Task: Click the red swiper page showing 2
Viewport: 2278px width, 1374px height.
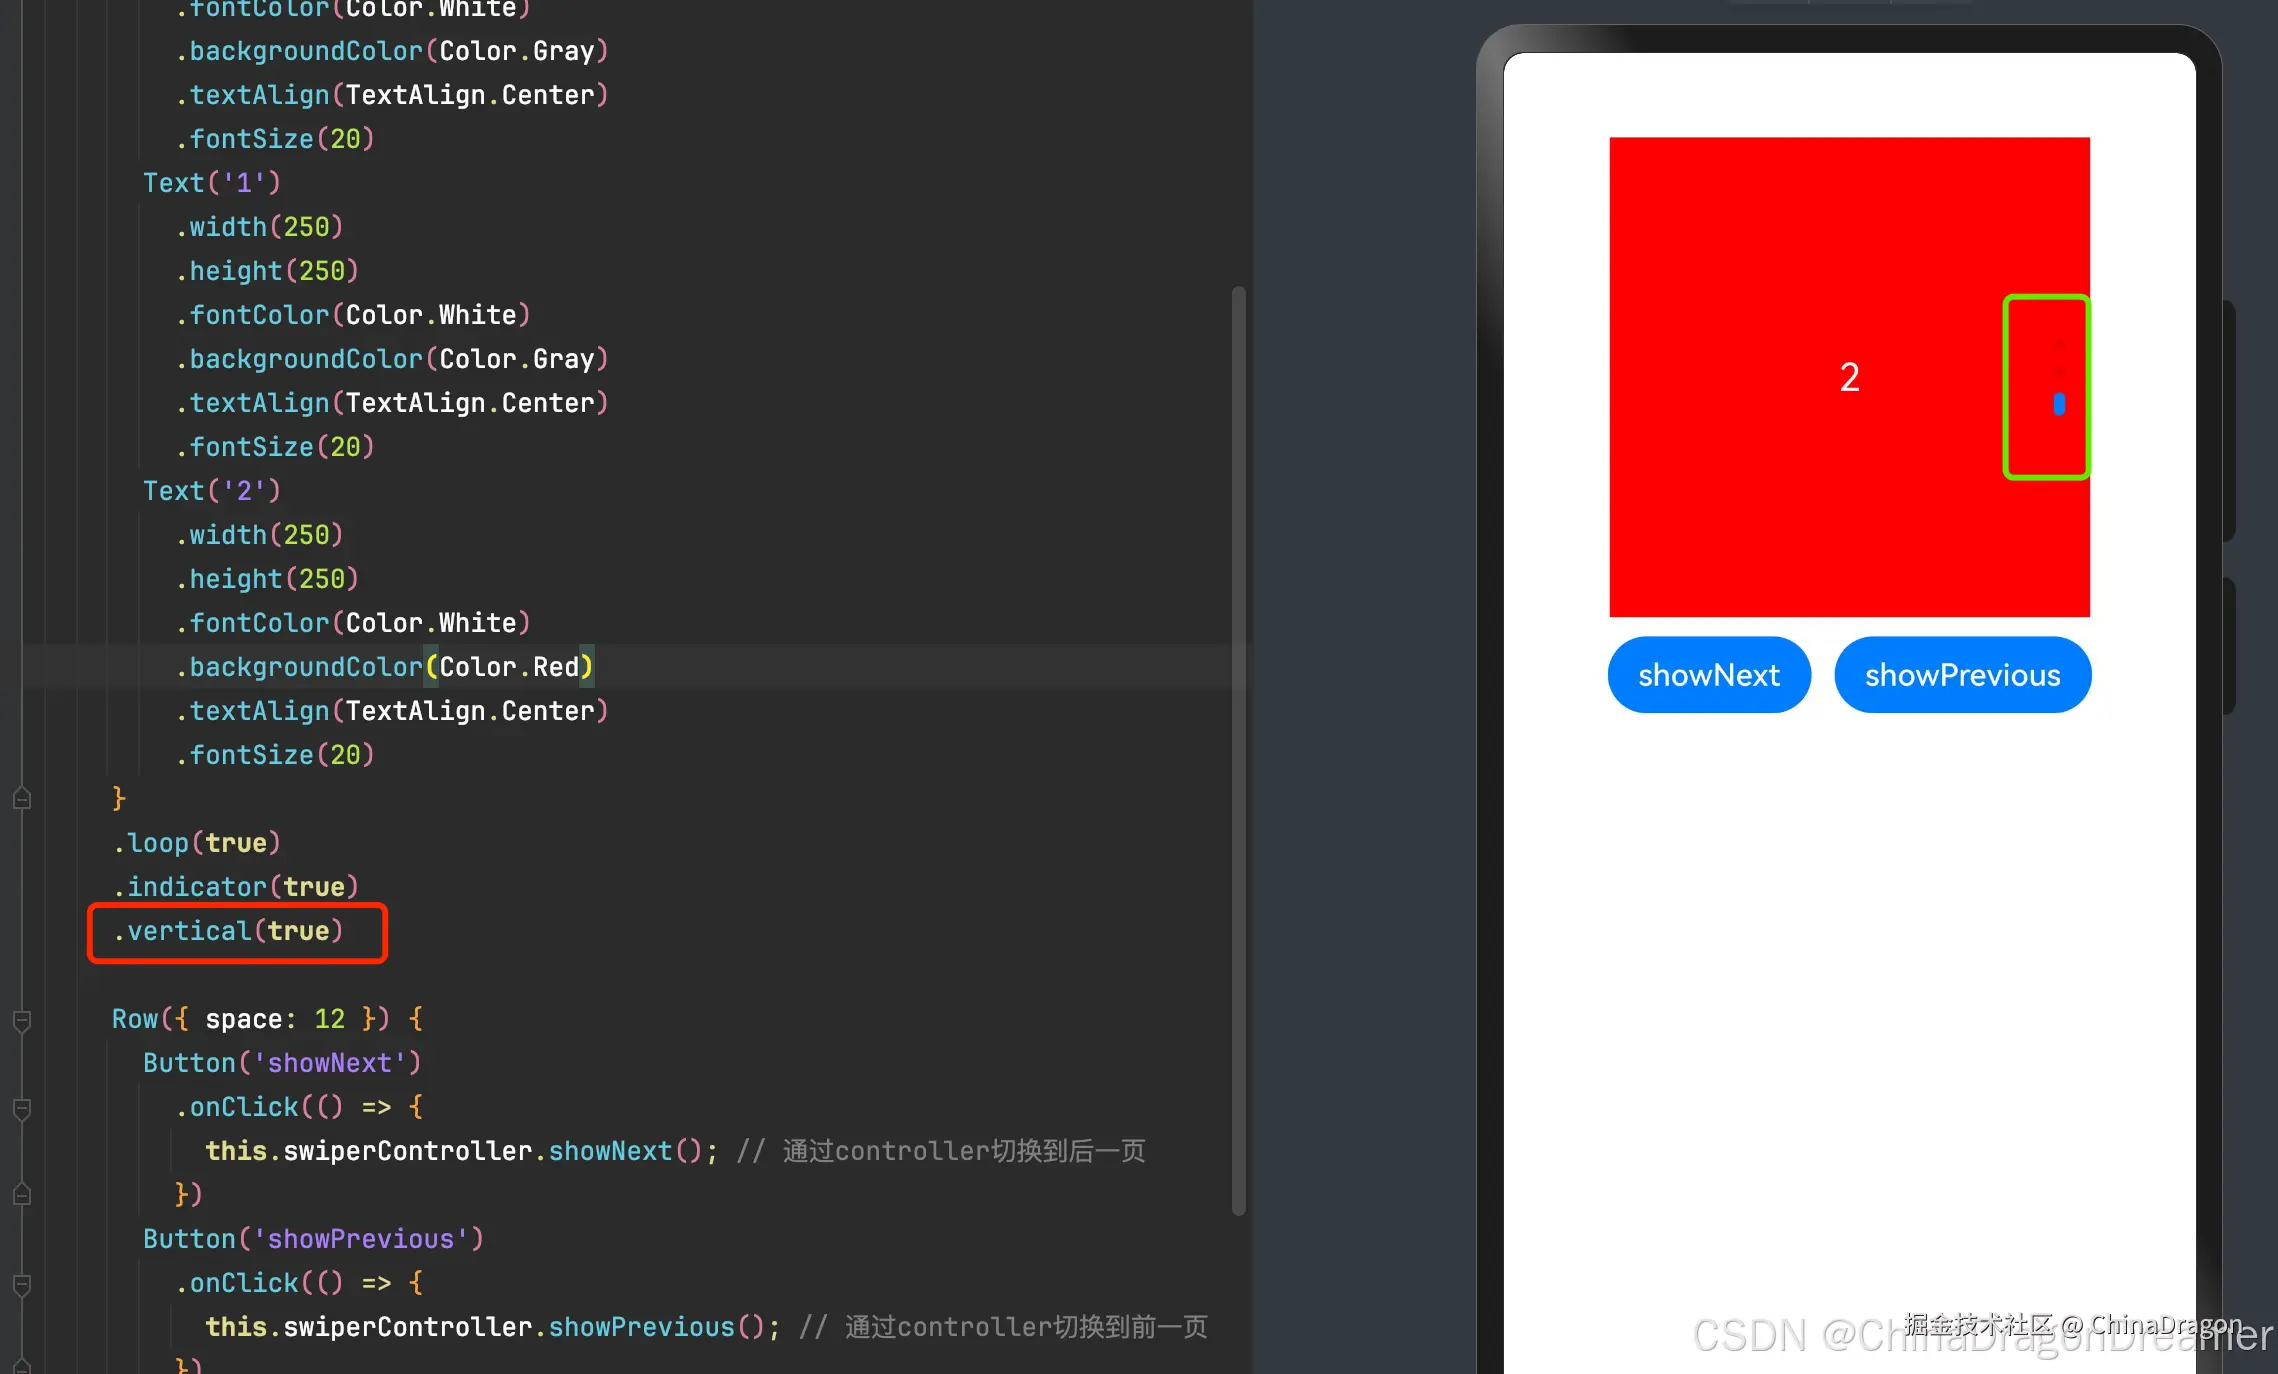Action: click(x=1849, y=377)
